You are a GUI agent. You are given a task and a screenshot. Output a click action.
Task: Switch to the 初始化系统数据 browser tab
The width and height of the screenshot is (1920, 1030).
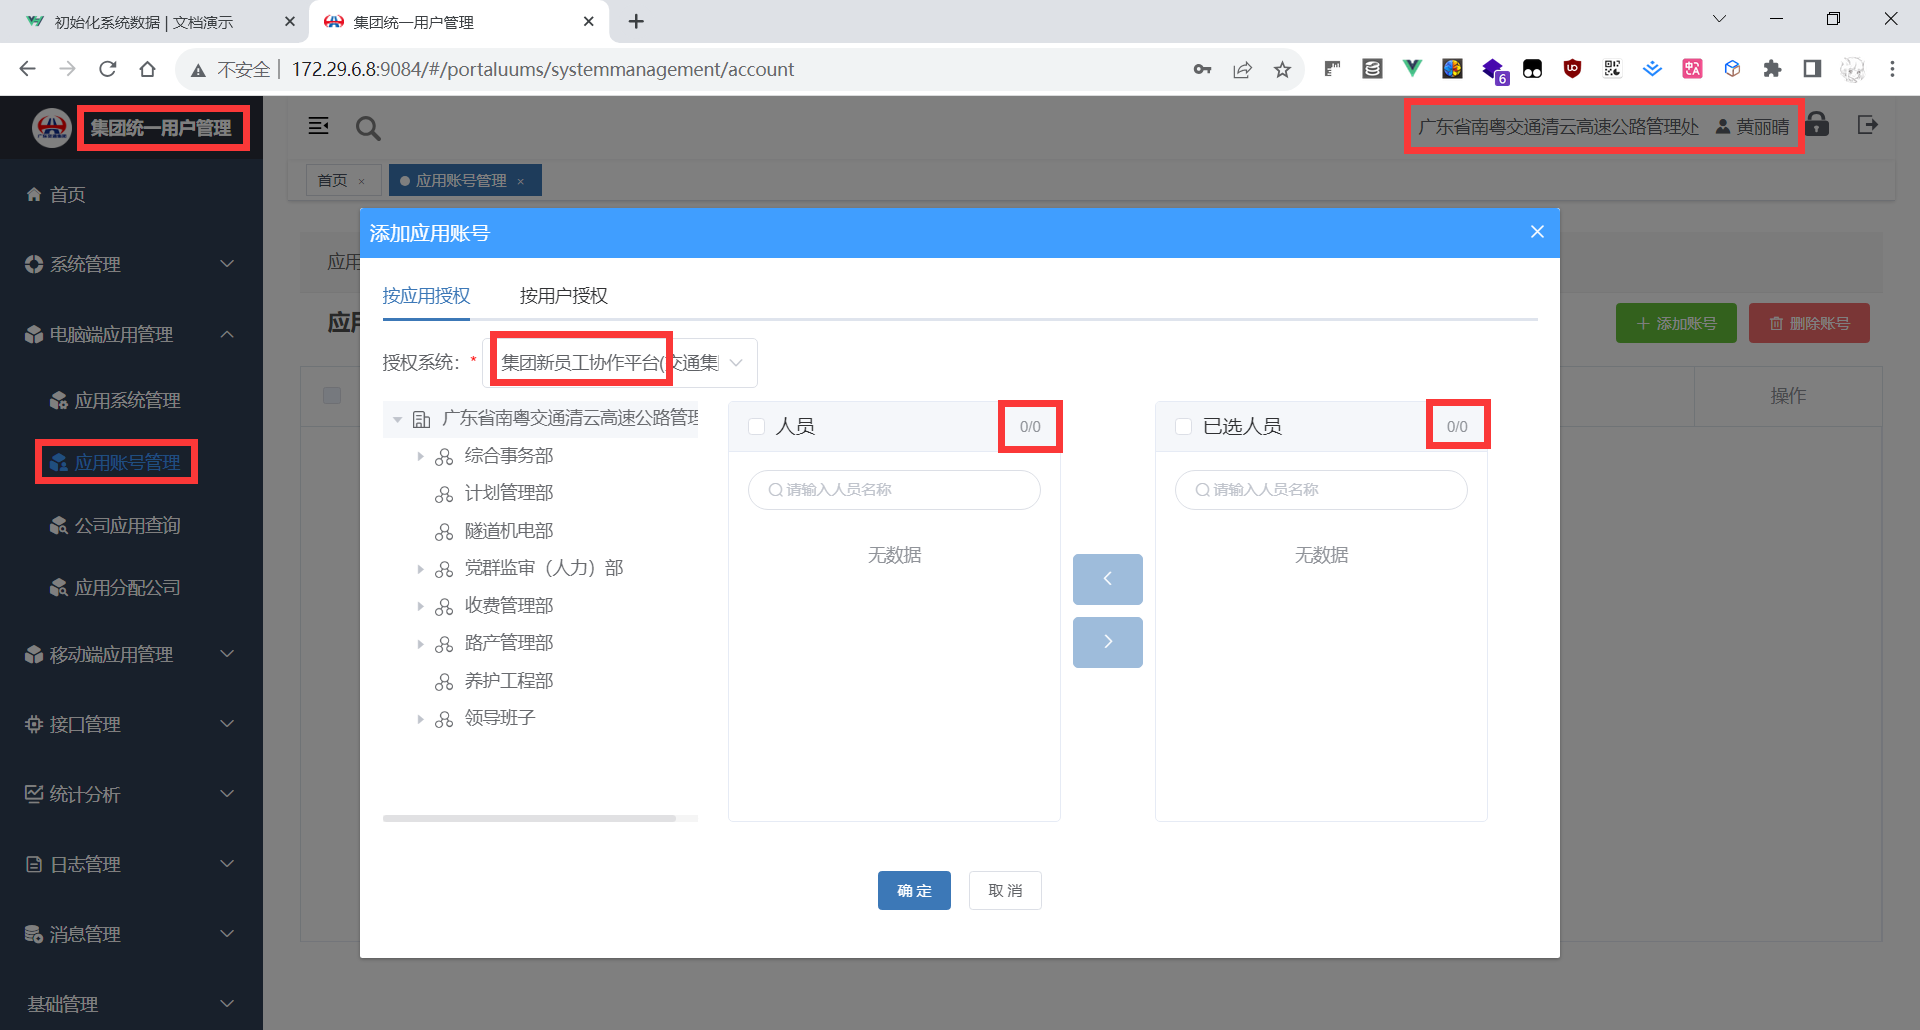click(153, 22)
